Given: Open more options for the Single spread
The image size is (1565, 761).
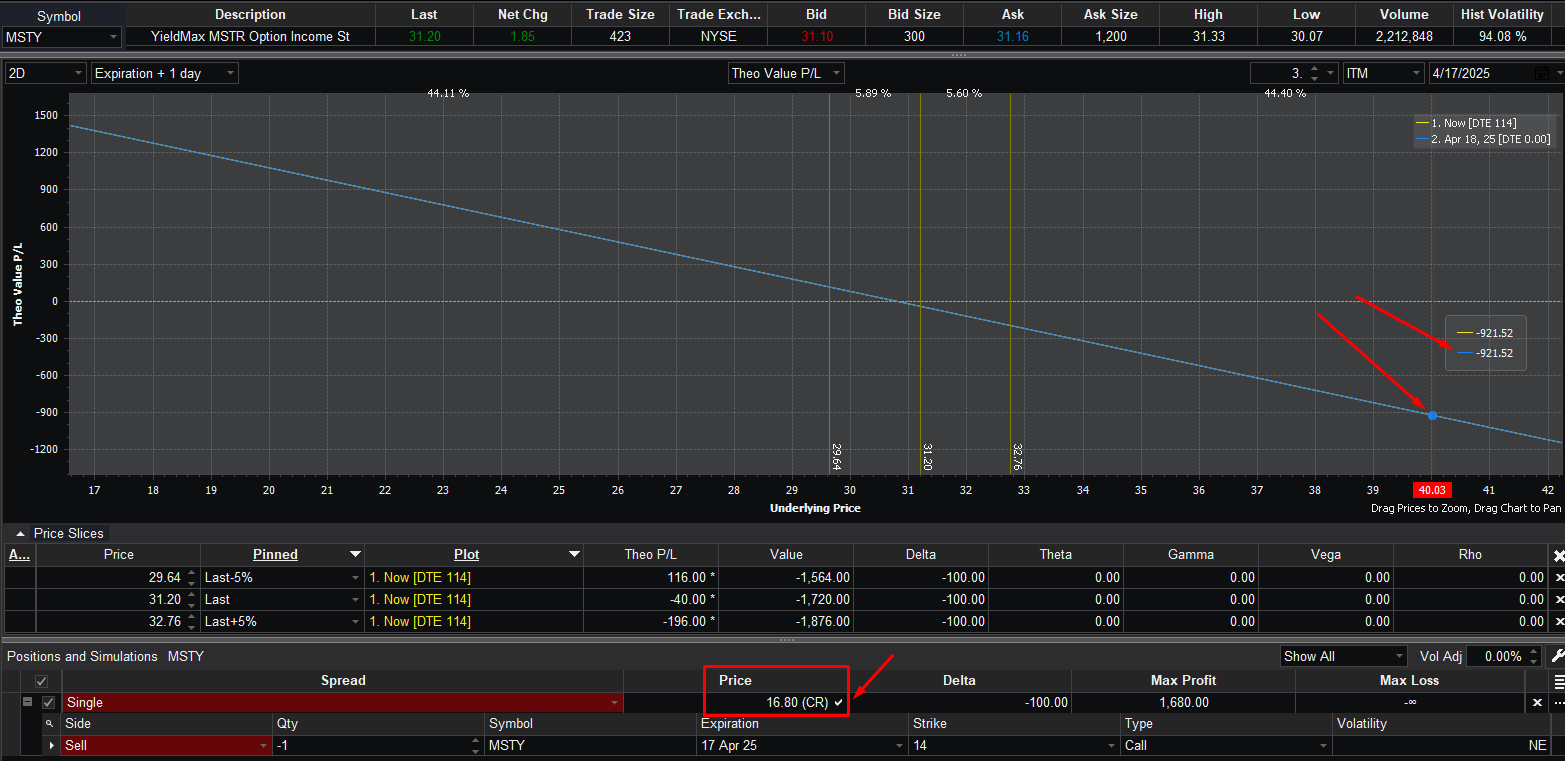Looking at the screenshot, I should [1558, 703].
